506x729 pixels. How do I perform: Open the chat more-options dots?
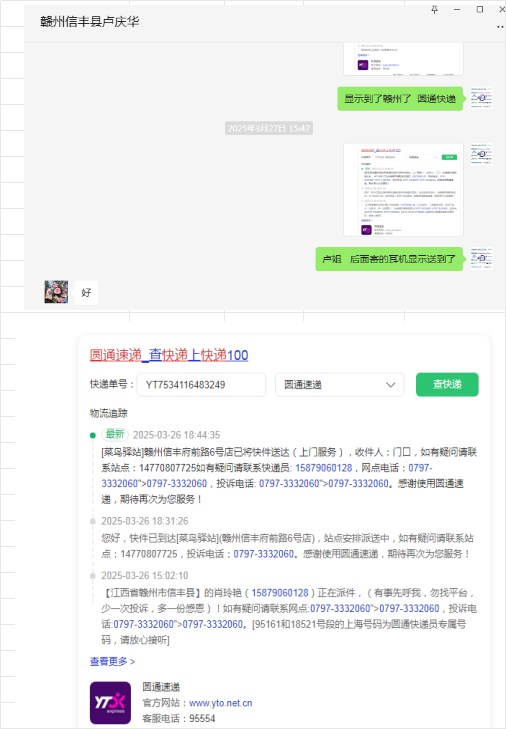coord(501,27)
